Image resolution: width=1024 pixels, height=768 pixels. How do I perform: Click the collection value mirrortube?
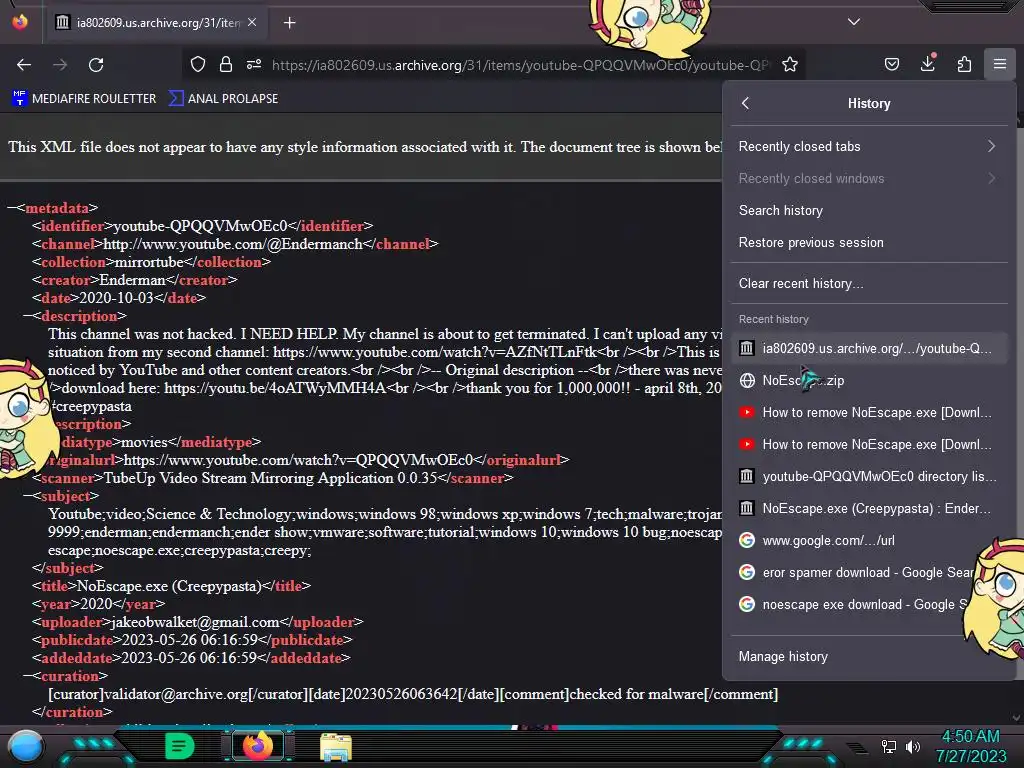click(150, 262)
